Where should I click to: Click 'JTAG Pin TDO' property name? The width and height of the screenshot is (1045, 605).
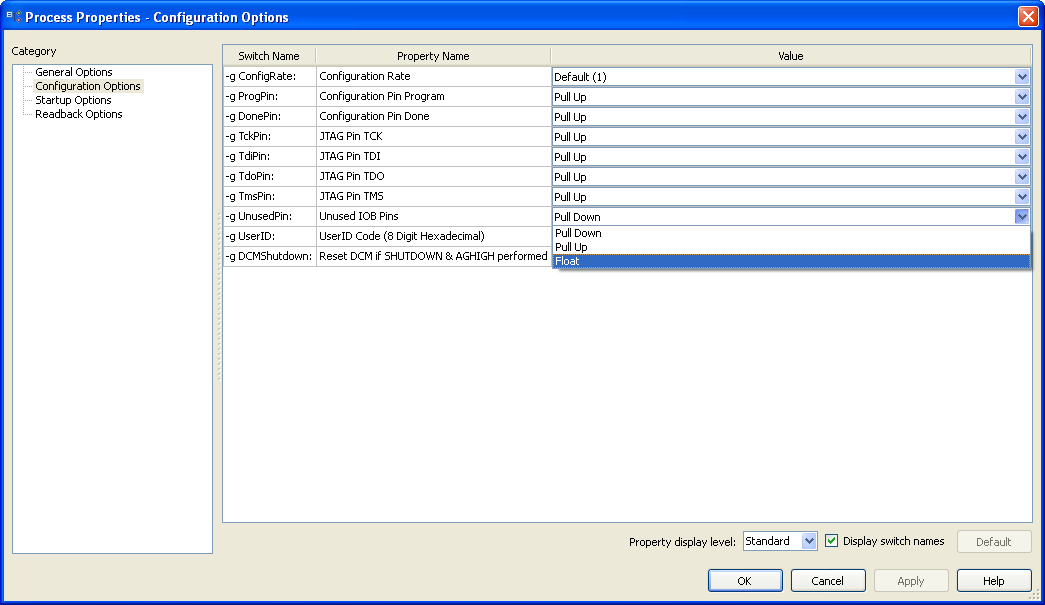point(433,176)
